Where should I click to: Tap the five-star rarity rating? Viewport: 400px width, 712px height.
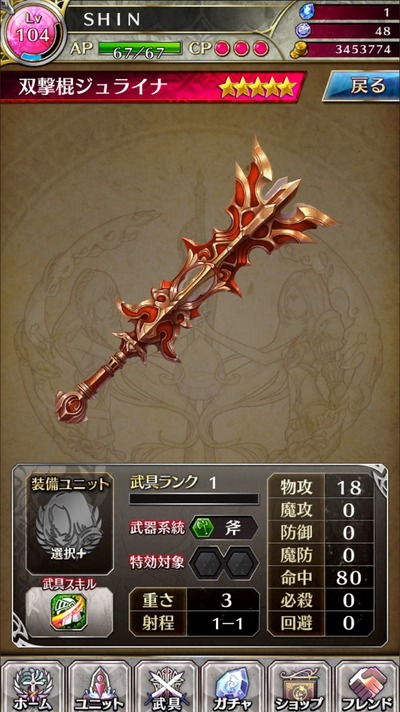(257, 88)
